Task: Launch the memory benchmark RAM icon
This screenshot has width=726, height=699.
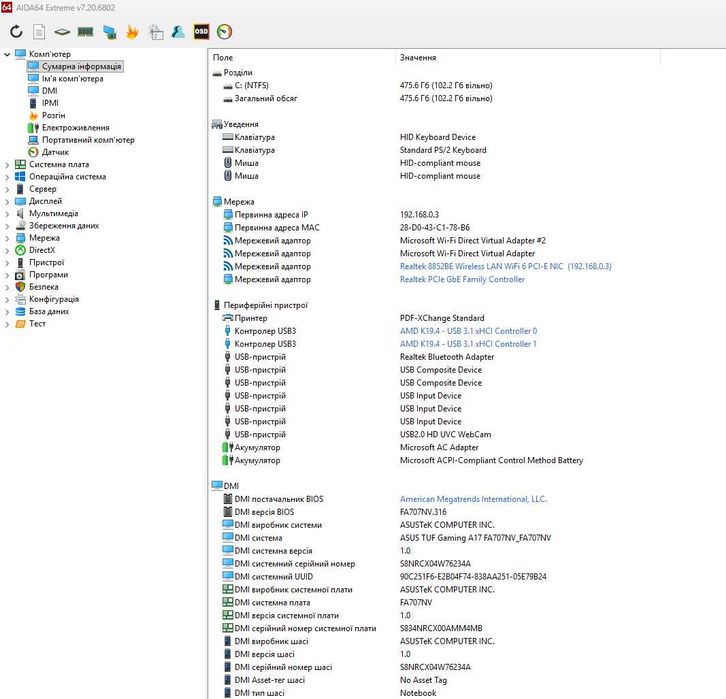Action: [85, 32]
